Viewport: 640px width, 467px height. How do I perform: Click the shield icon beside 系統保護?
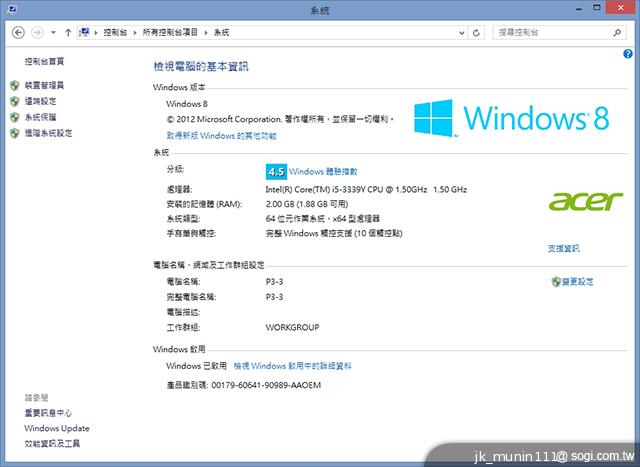(x=15, y=117)
